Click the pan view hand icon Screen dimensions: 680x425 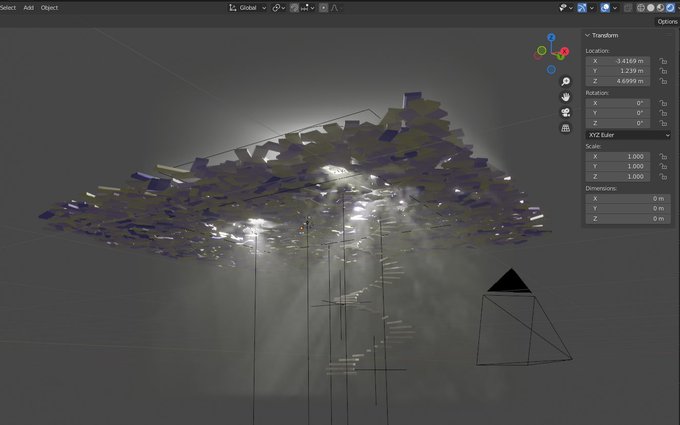(566, 97)
